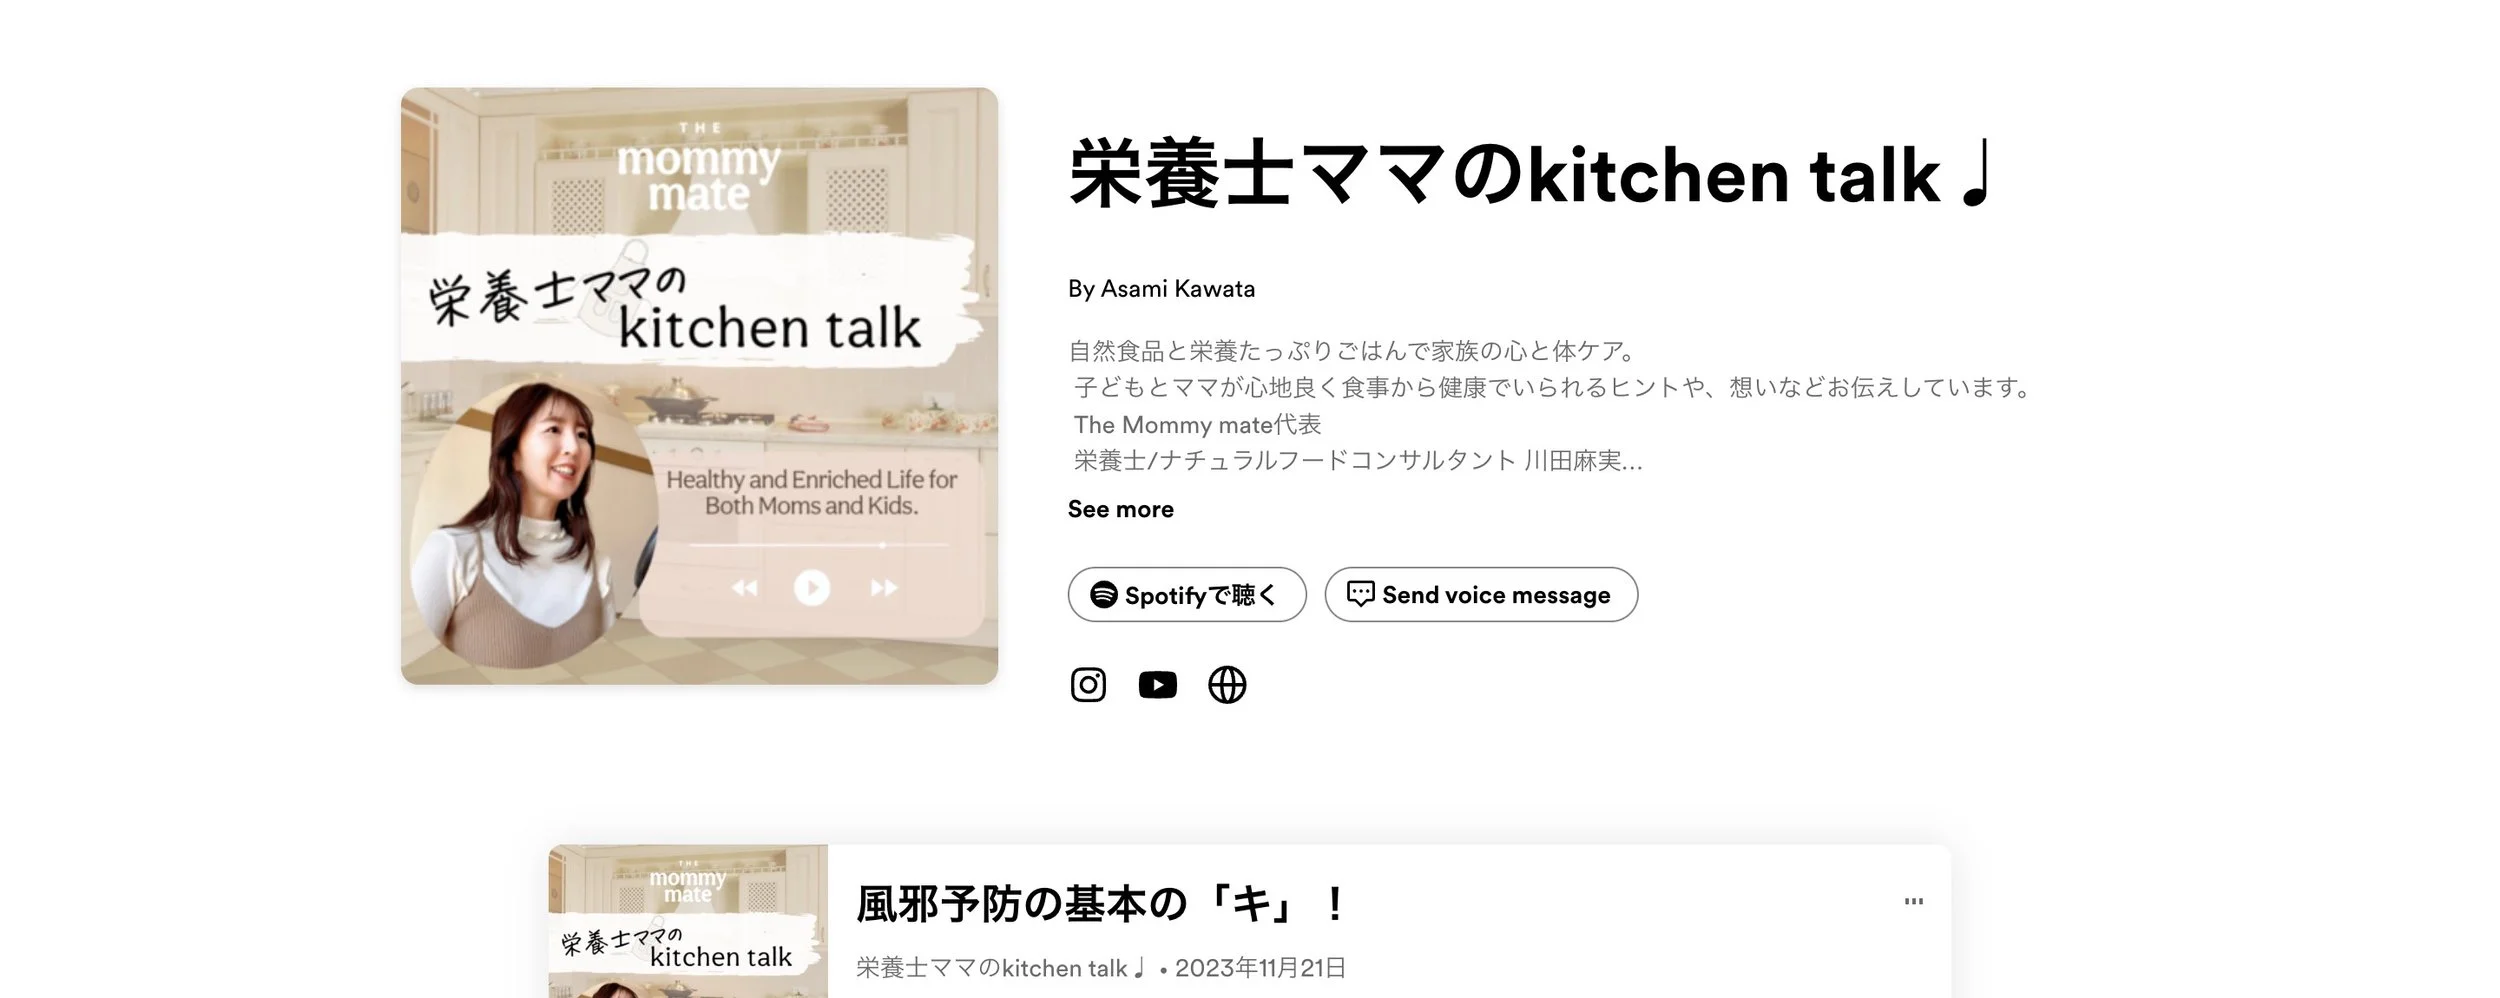Click the episode date 2023年11月21日

[1260, 968]
